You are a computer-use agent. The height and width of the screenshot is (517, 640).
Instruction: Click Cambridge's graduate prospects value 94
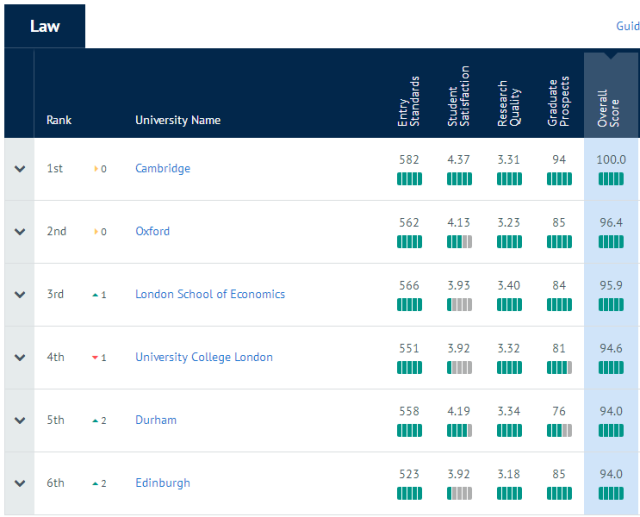(559, 160)
